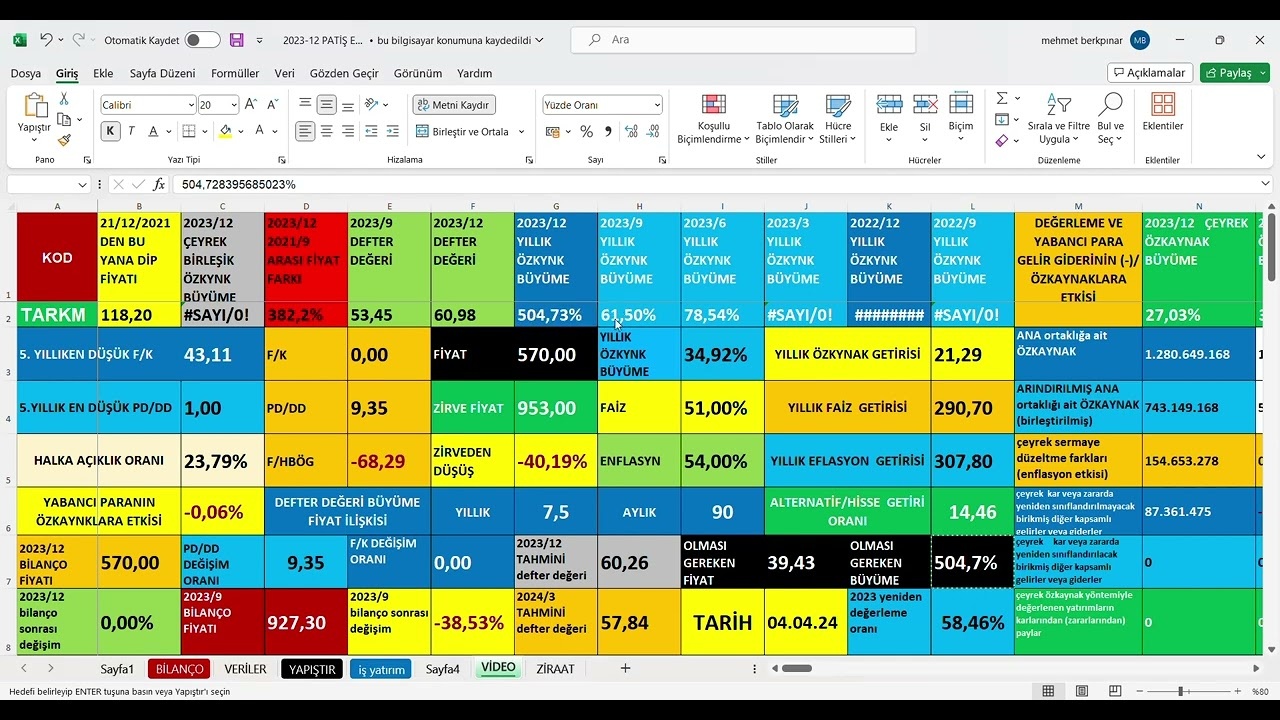Toggle center horizontal alignment
This screenshot has width=1280, height=720.
tap(326, 131)
